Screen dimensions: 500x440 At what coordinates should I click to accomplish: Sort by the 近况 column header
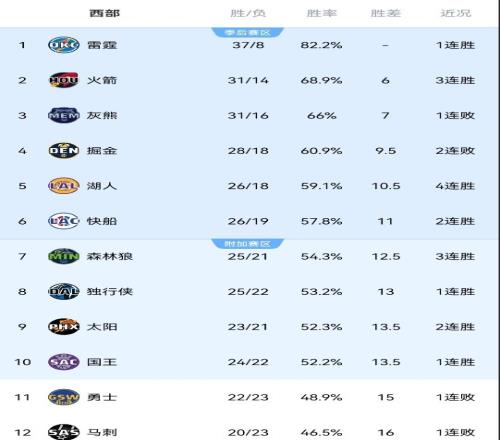click(456, 13)
